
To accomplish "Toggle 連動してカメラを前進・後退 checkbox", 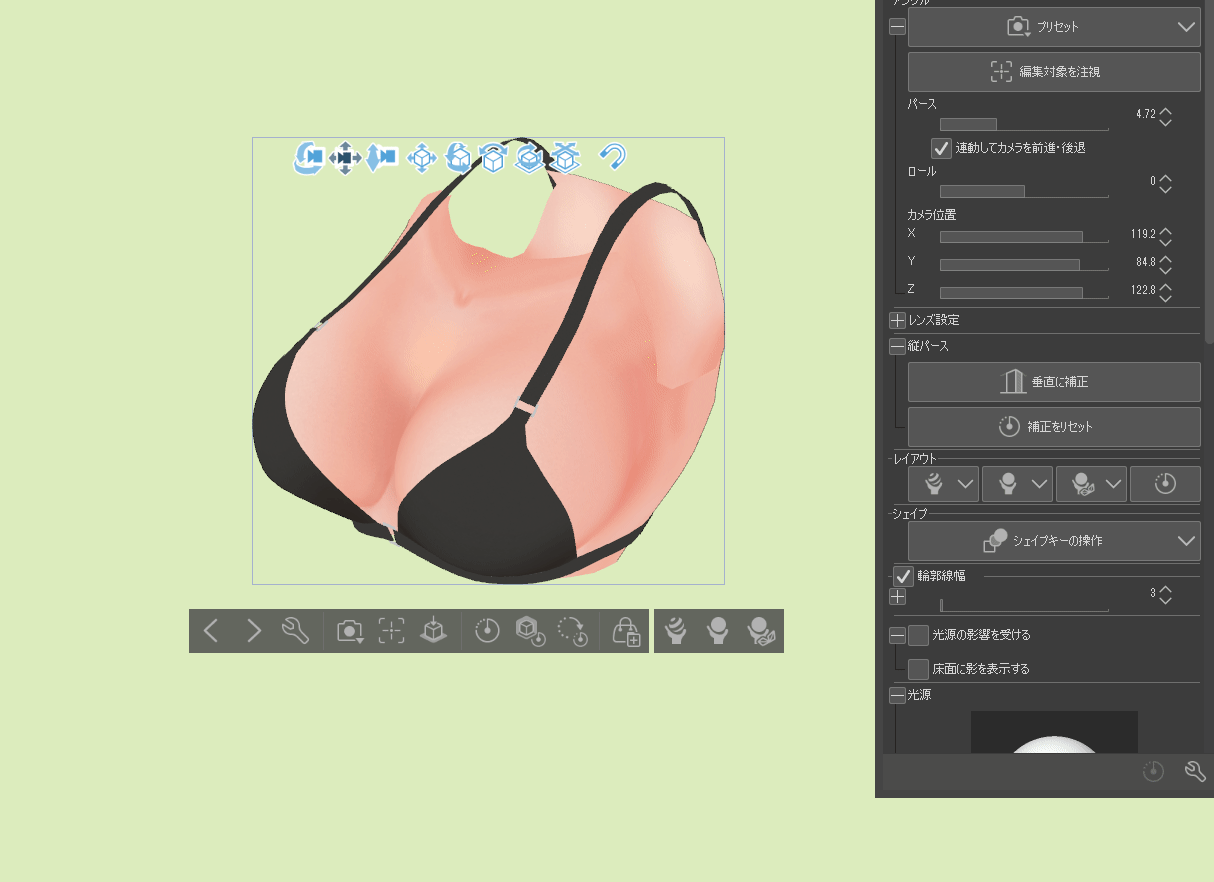I will pyautogui.click(x=941, y=148).
